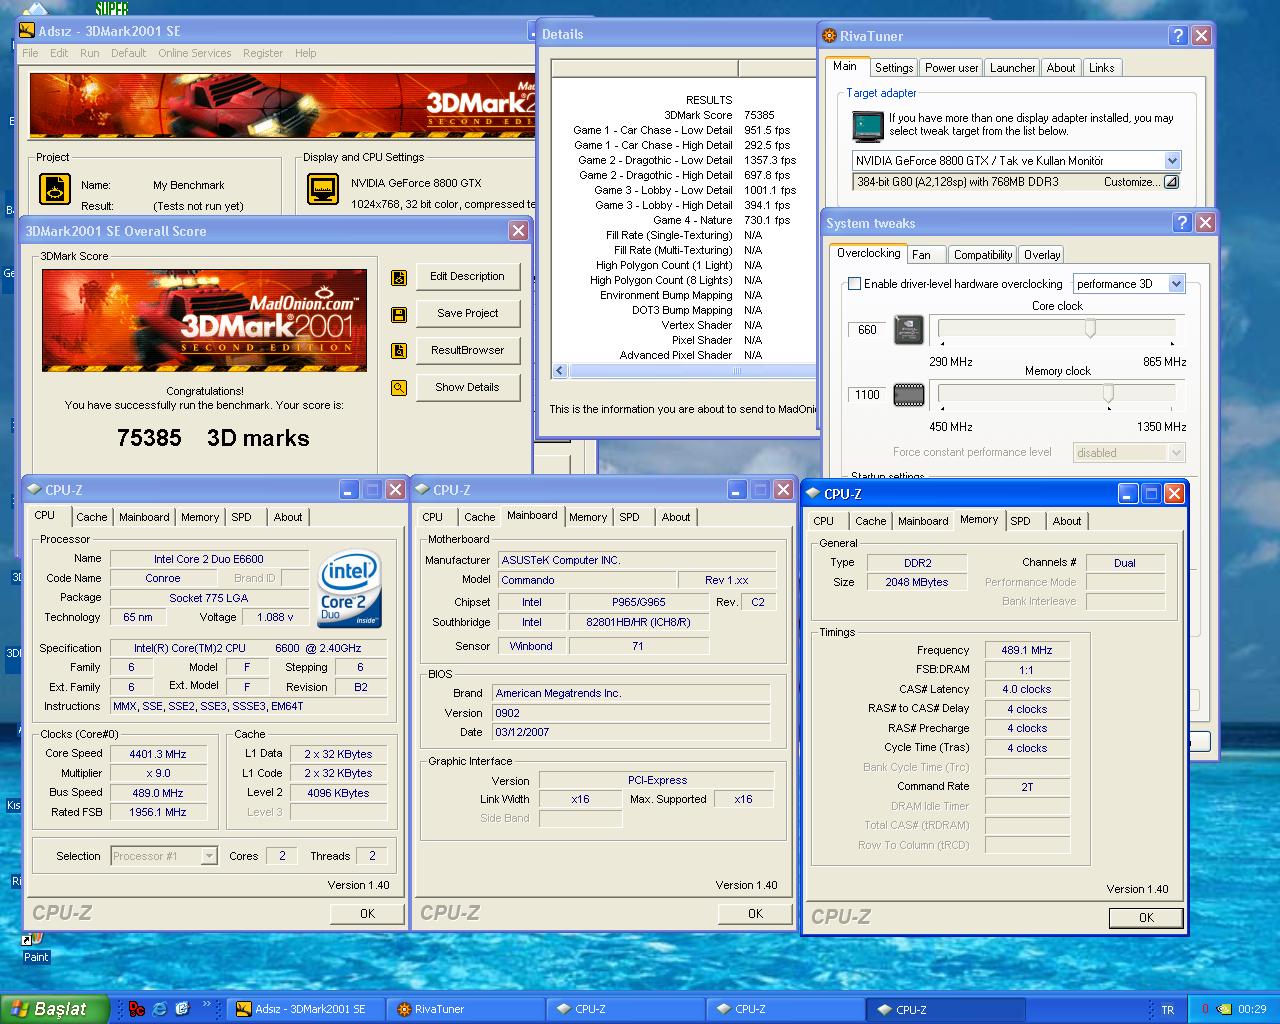Click the Internet Explorer quick launch icon
This screenshot has width=1280, height=1024.
(x=159, y=1009)
